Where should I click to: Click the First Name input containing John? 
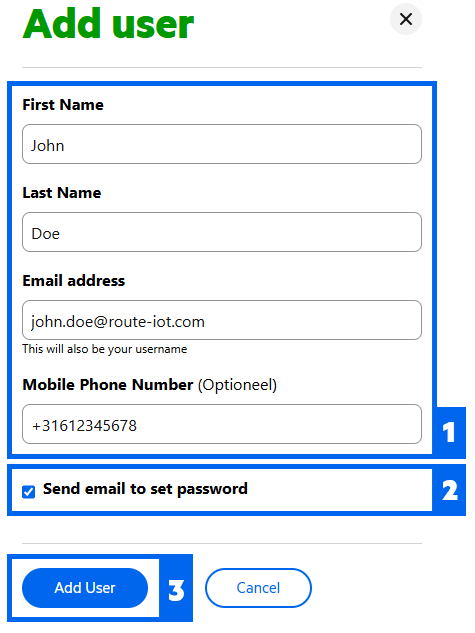coord(222,144)
